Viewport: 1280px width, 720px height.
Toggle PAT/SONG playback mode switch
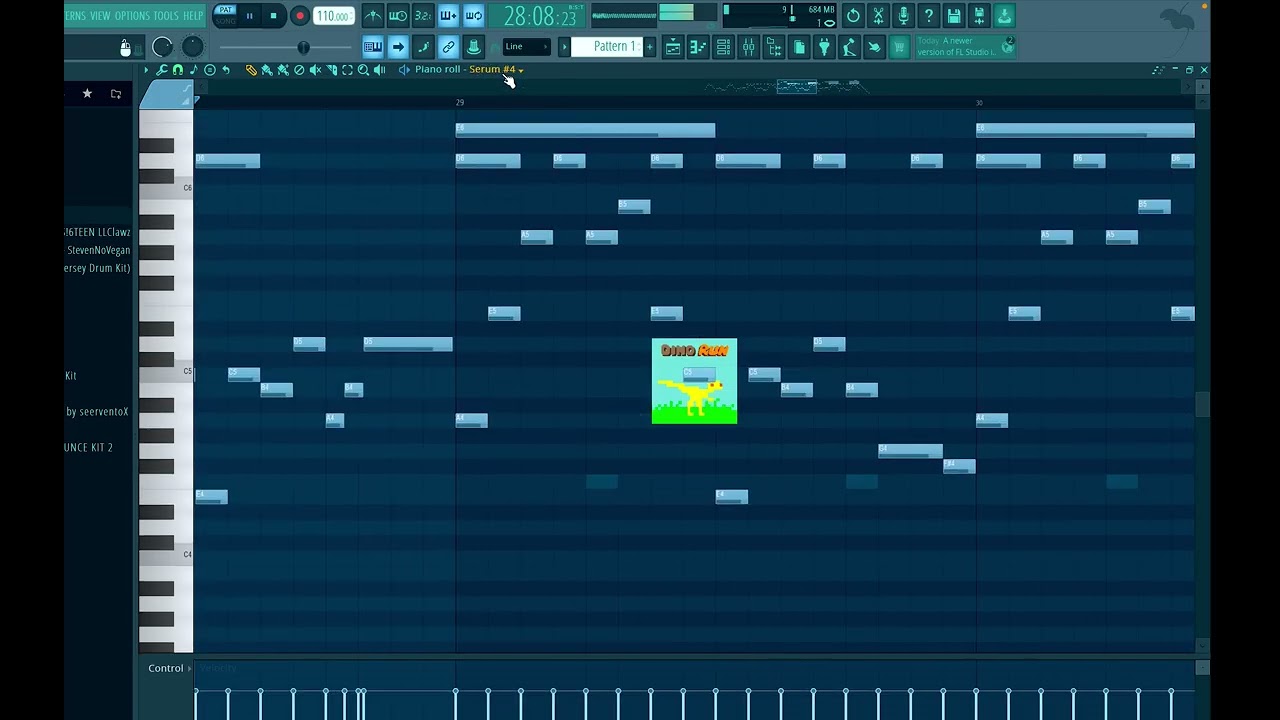[x=225, y=15]
